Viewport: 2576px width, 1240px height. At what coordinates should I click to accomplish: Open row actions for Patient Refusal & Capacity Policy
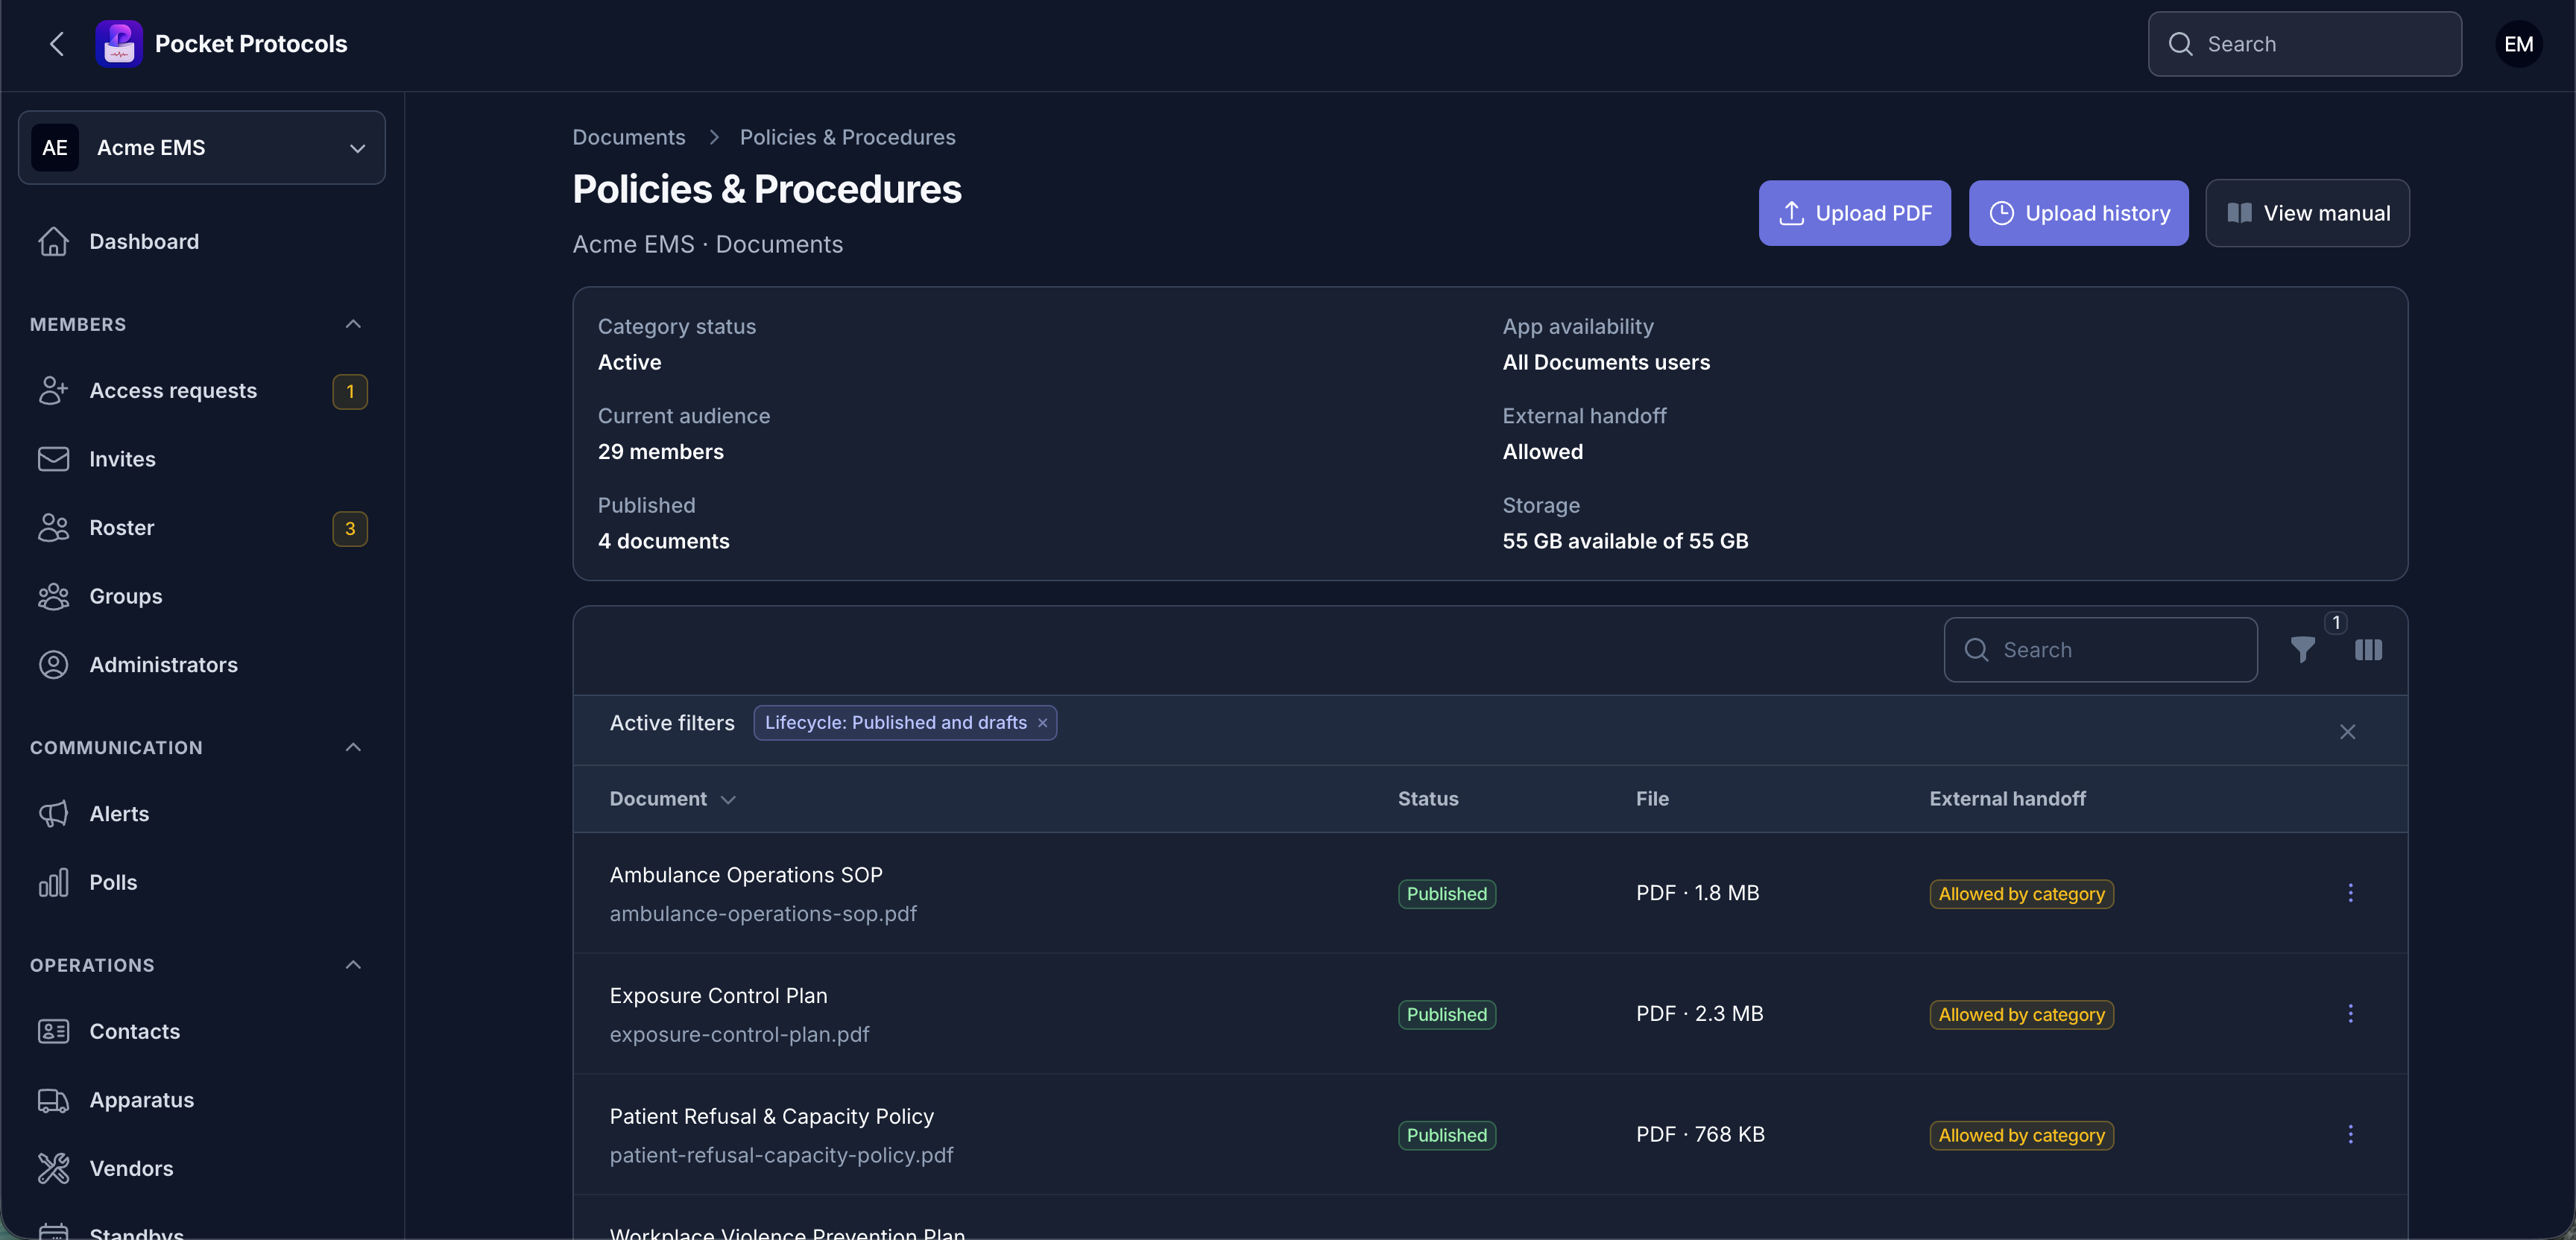[2350, 1134]
